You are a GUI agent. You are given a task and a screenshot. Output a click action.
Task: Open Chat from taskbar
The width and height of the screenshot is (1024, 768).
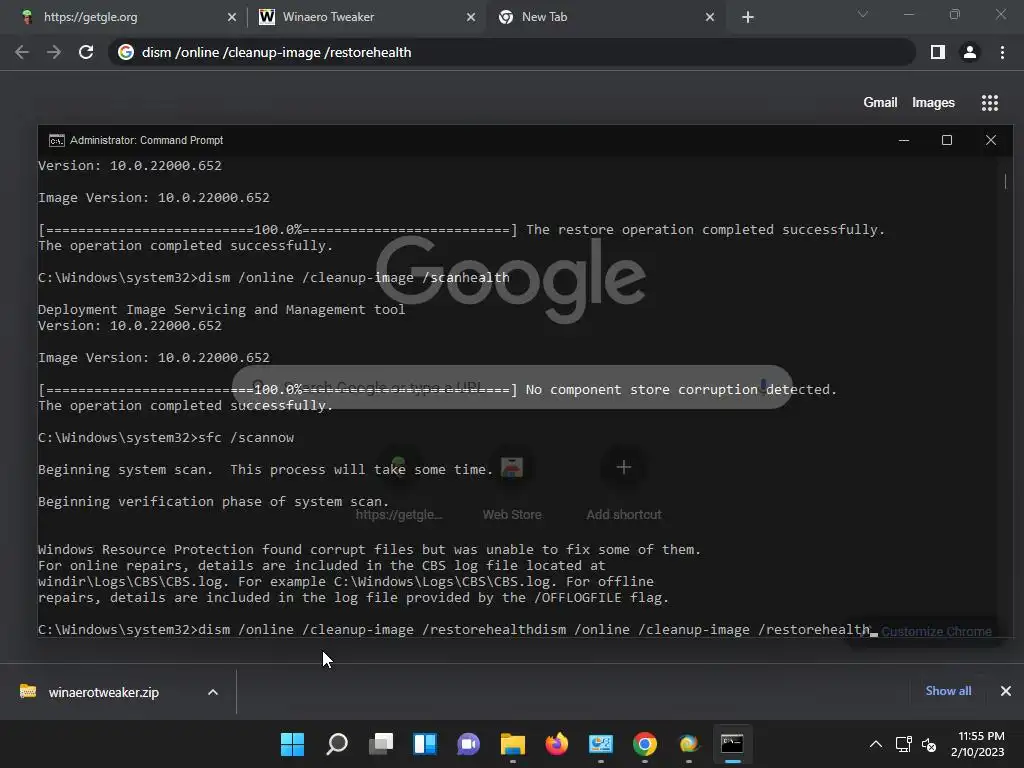click(x=468, y=744)
